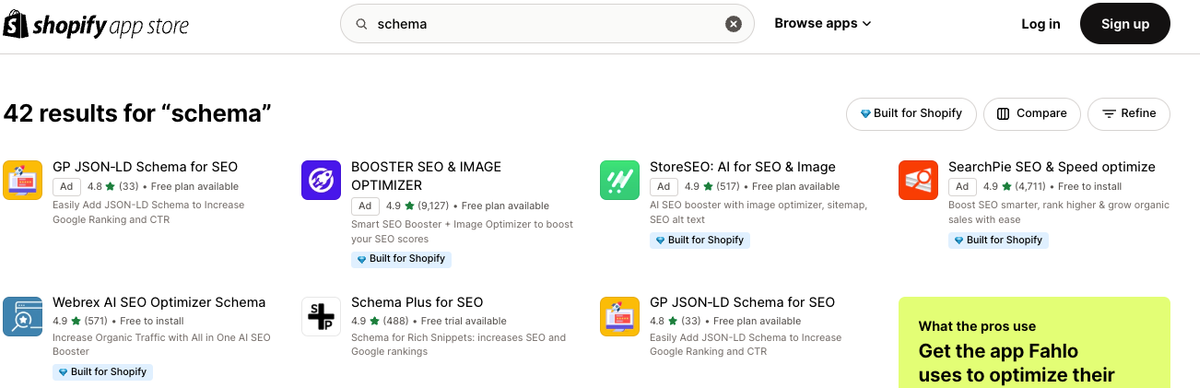Screen dimensions: 1200x388
Task: Click the "42 results for schema" heading
Action: [138, 113]
